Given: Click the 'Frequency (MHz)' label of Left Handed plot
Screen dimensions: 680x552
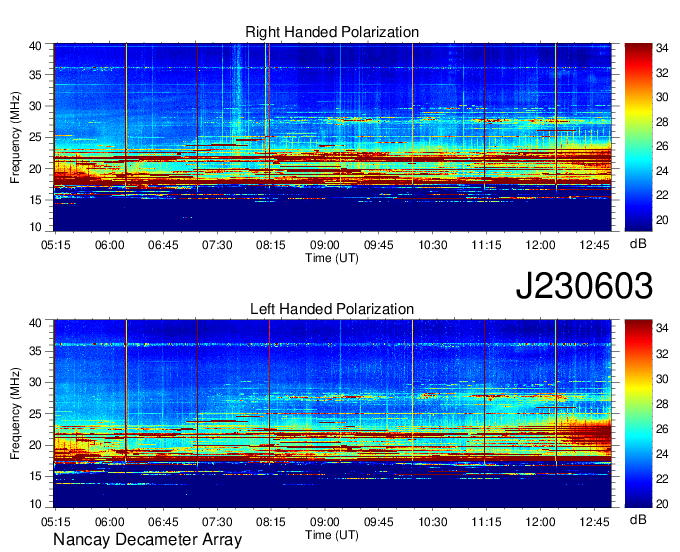Looking at the screenshot, I should pos(15,414).
